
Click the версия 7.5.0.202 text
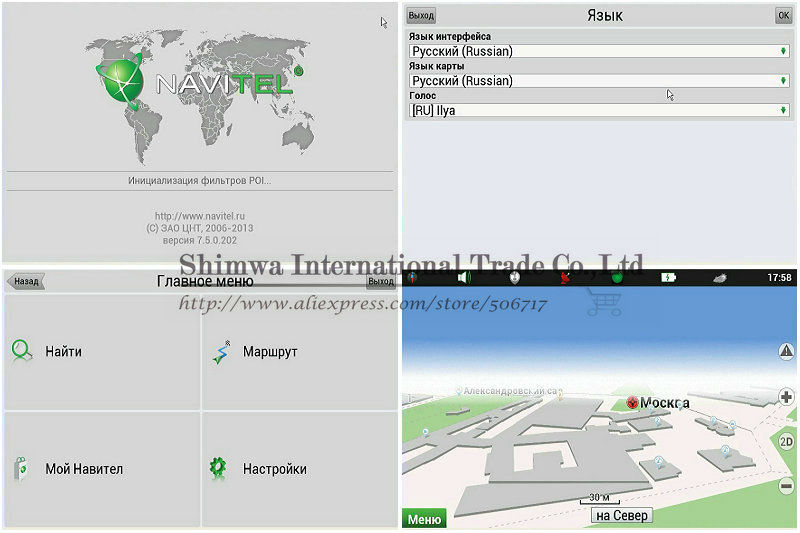[199, 240]
